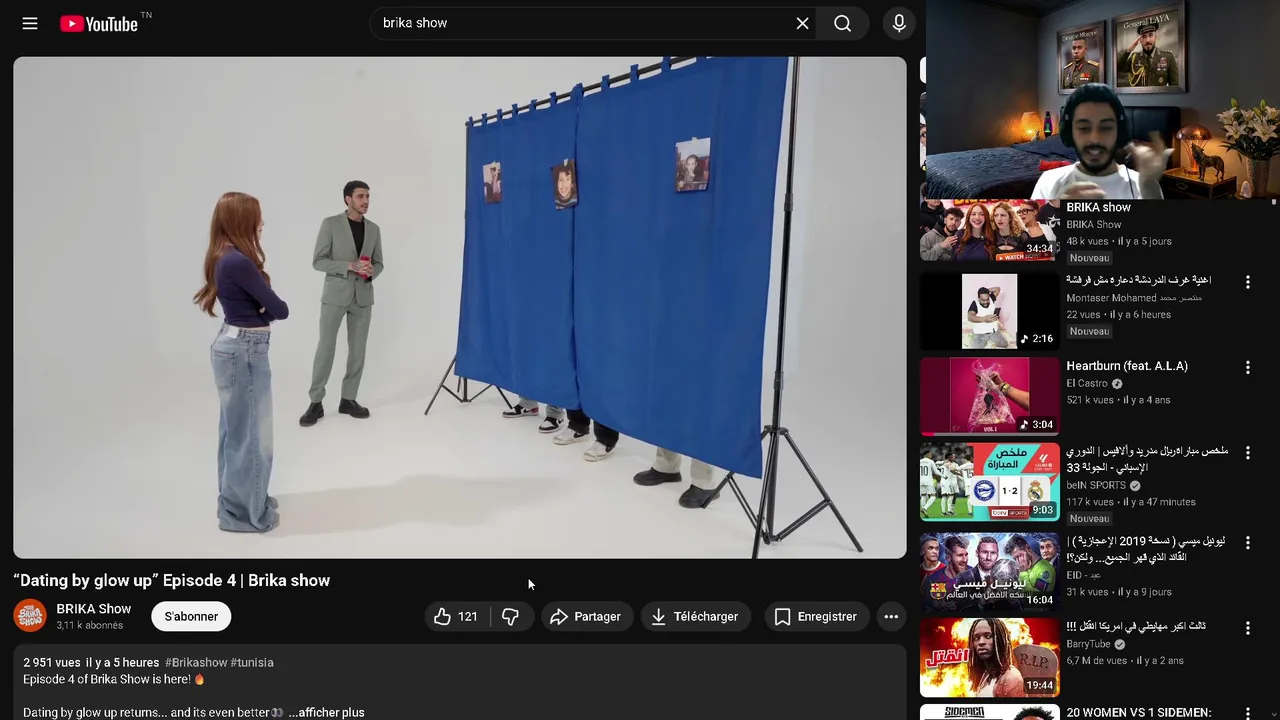Image resolution: width=1280 pixels, height=720 pixels.
Task: Open the #tunisia hashtag
Action: (x=252, y=663)
